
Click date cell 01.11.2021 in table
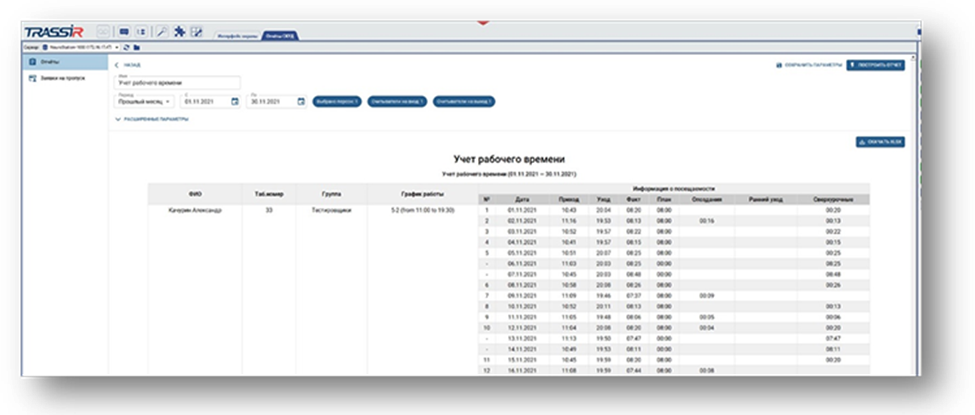(x=522, y=210)
